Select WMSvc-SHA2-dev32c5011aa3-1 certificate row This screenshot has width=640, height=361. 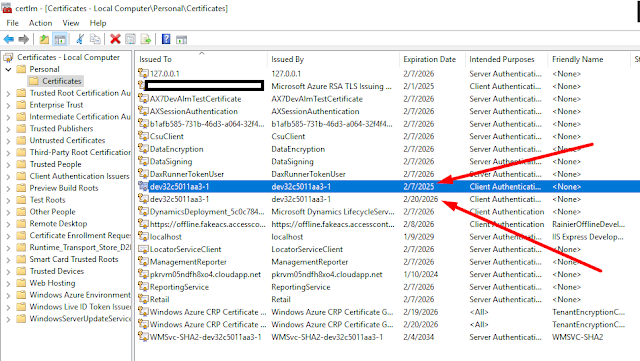[x=389, y=337]
